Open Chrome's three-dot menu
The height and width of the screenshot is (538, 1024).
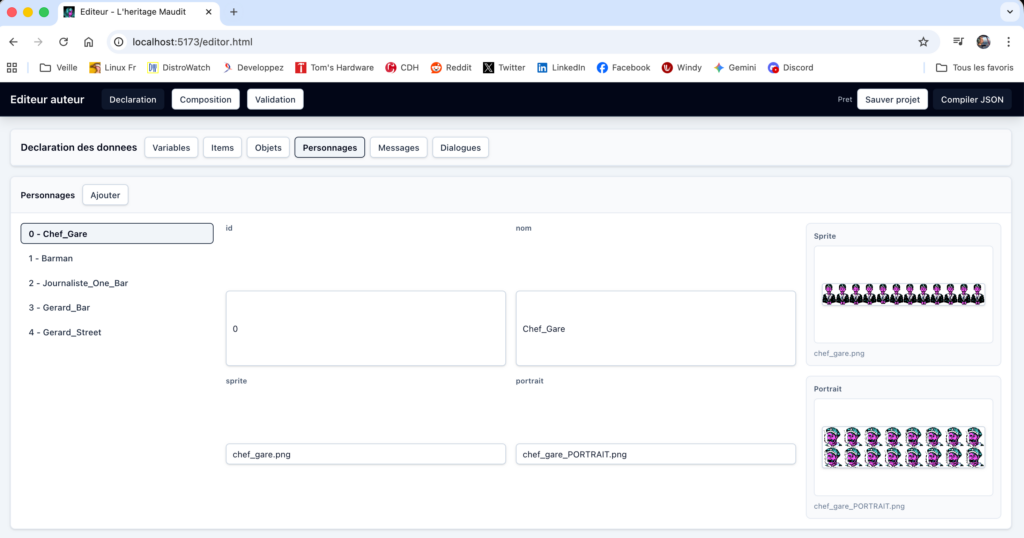[1008, 42]
